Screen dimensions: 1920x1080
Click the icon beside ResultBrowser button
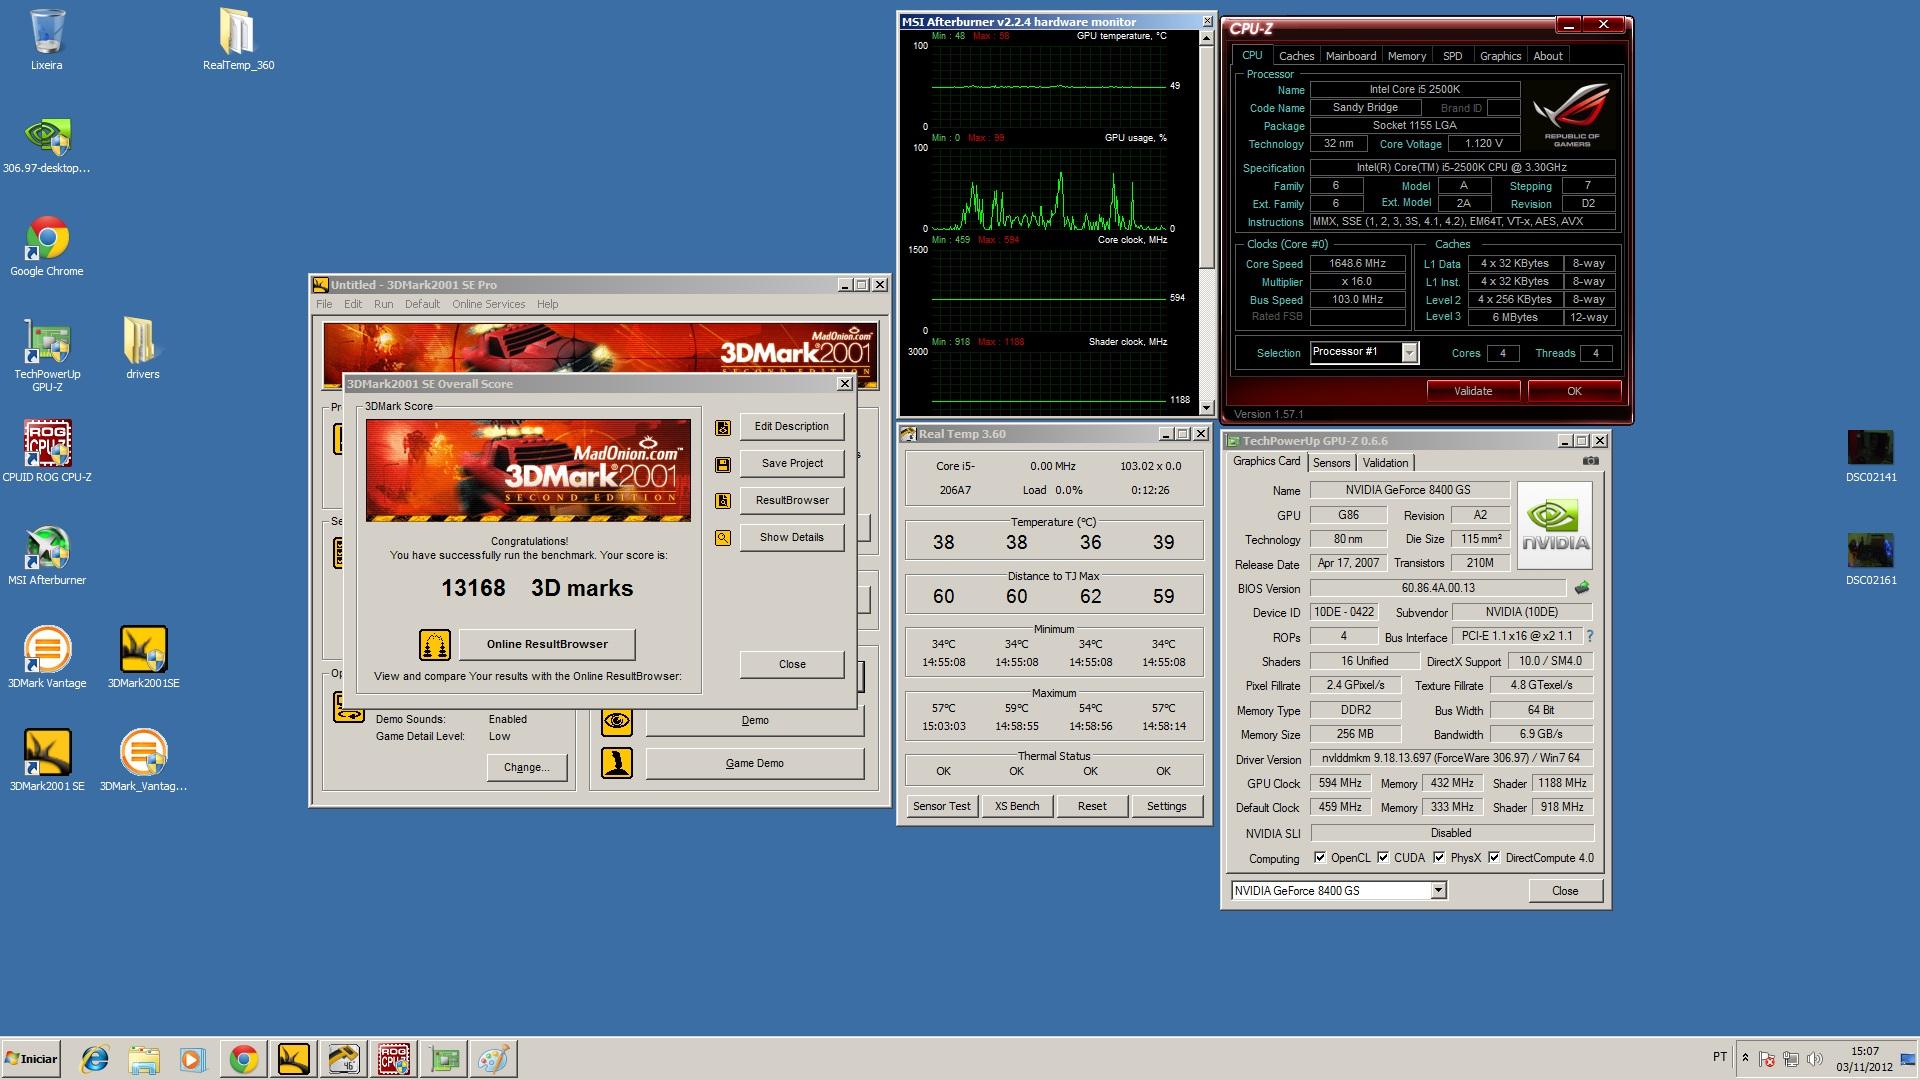point(723,501)
